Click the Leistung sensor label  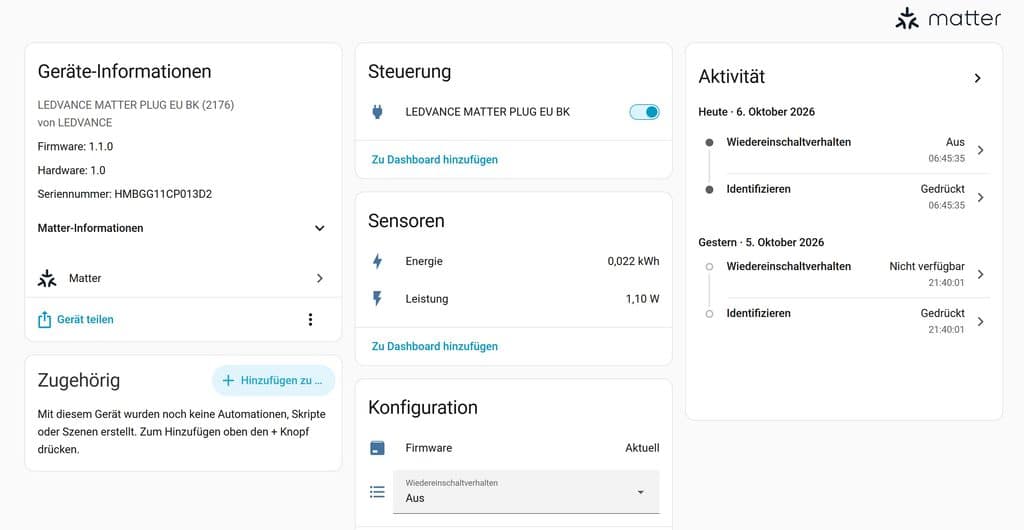click(x=426, y=299)
